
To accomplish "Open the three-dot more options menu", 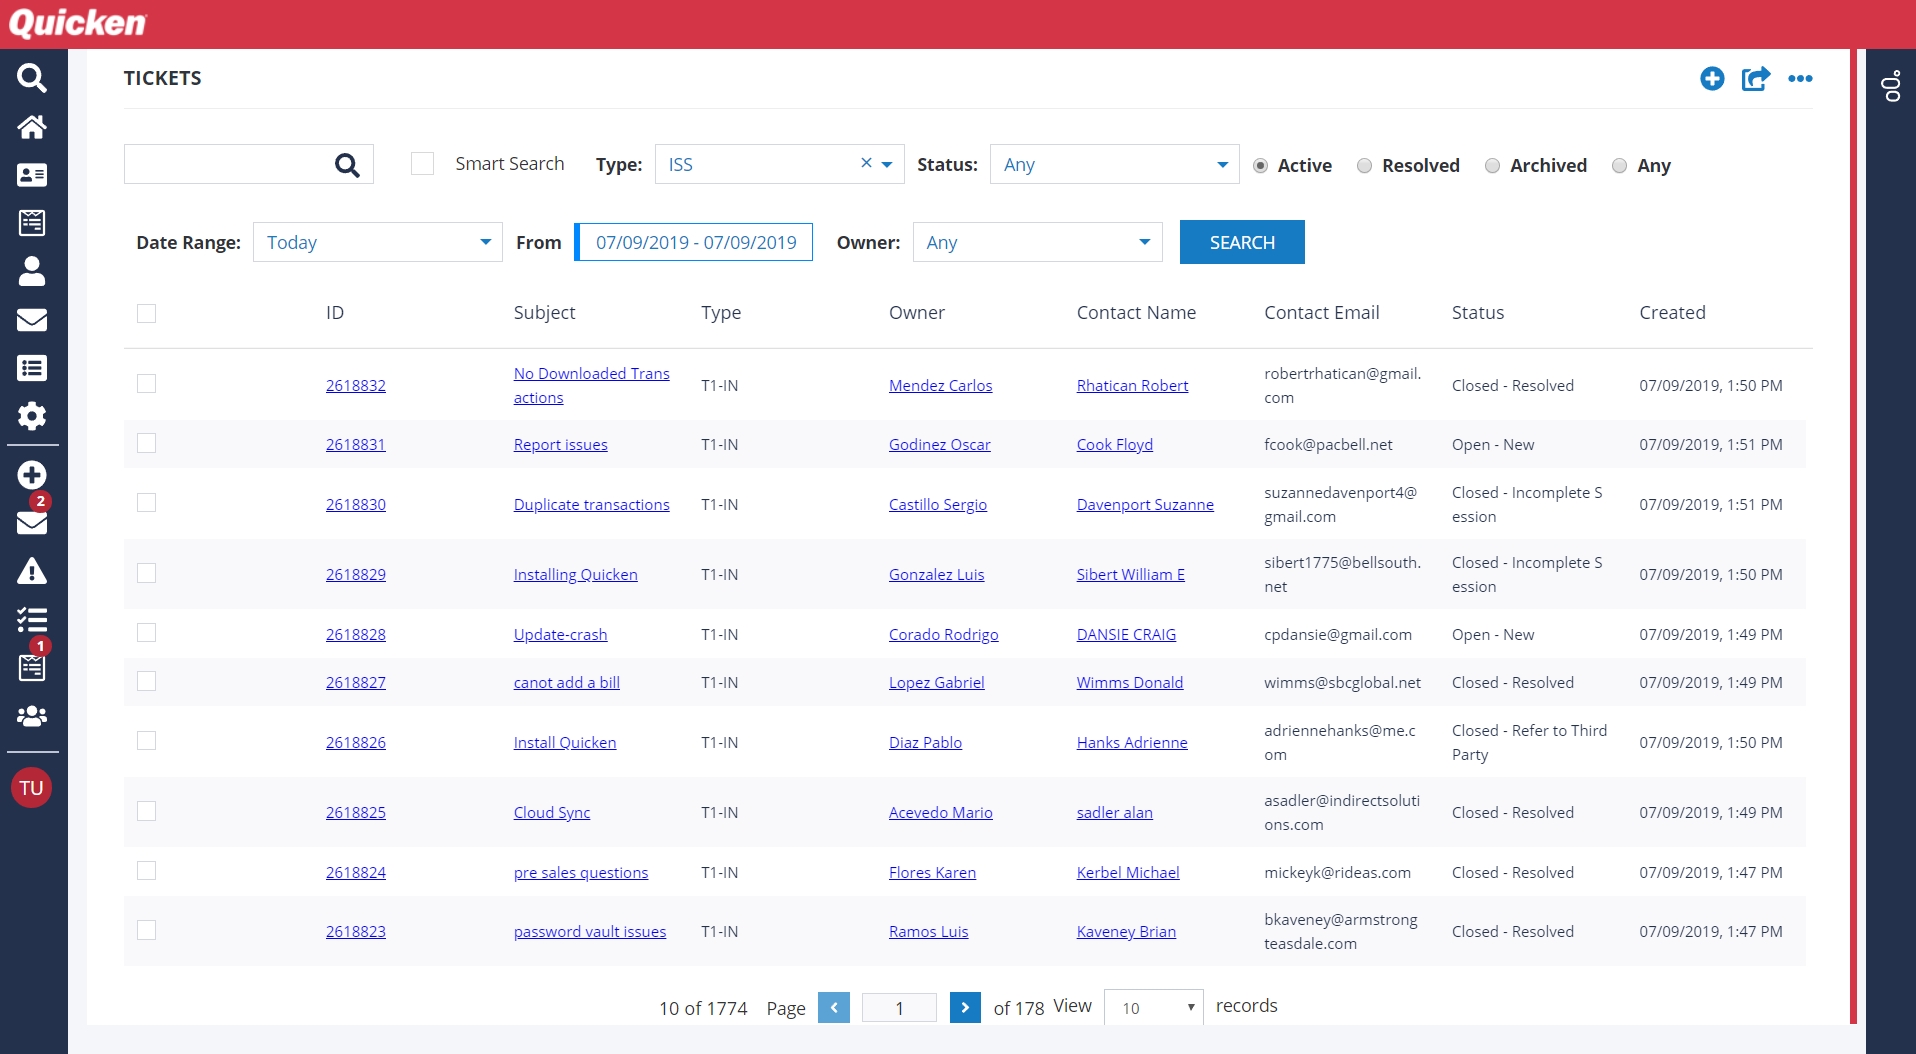I will coord(1800,79).
